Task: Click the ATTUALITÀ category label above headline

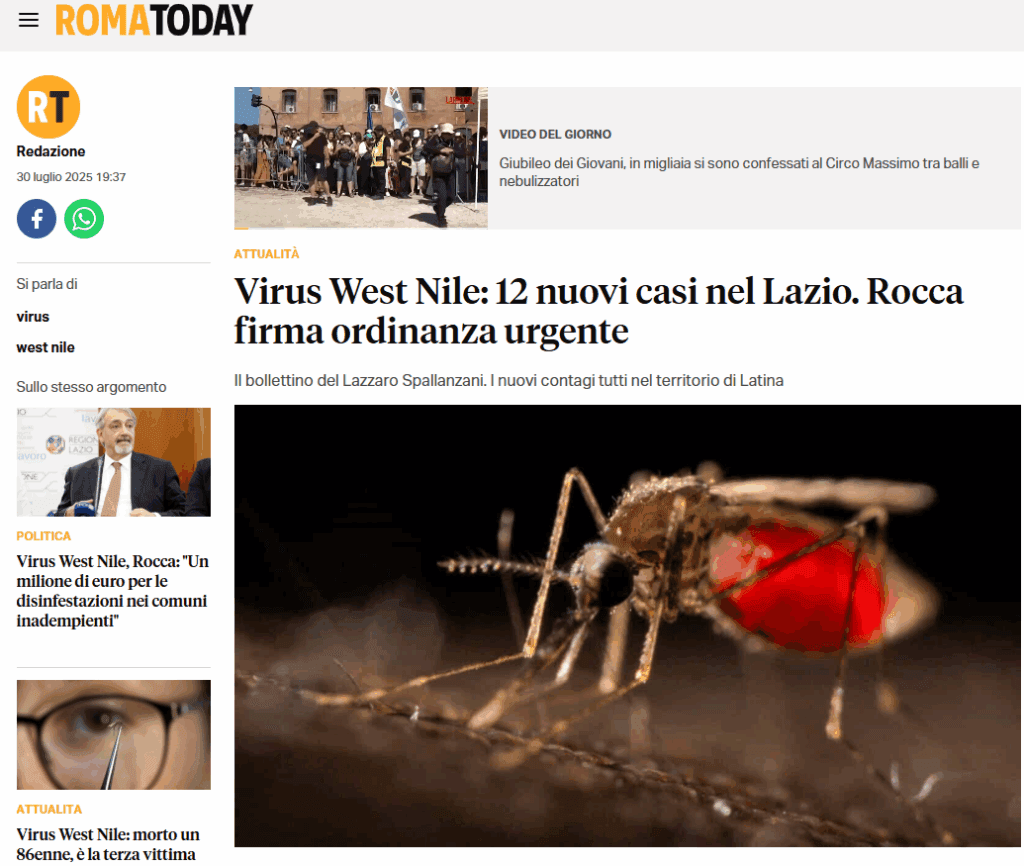Action: pos(266,254)
